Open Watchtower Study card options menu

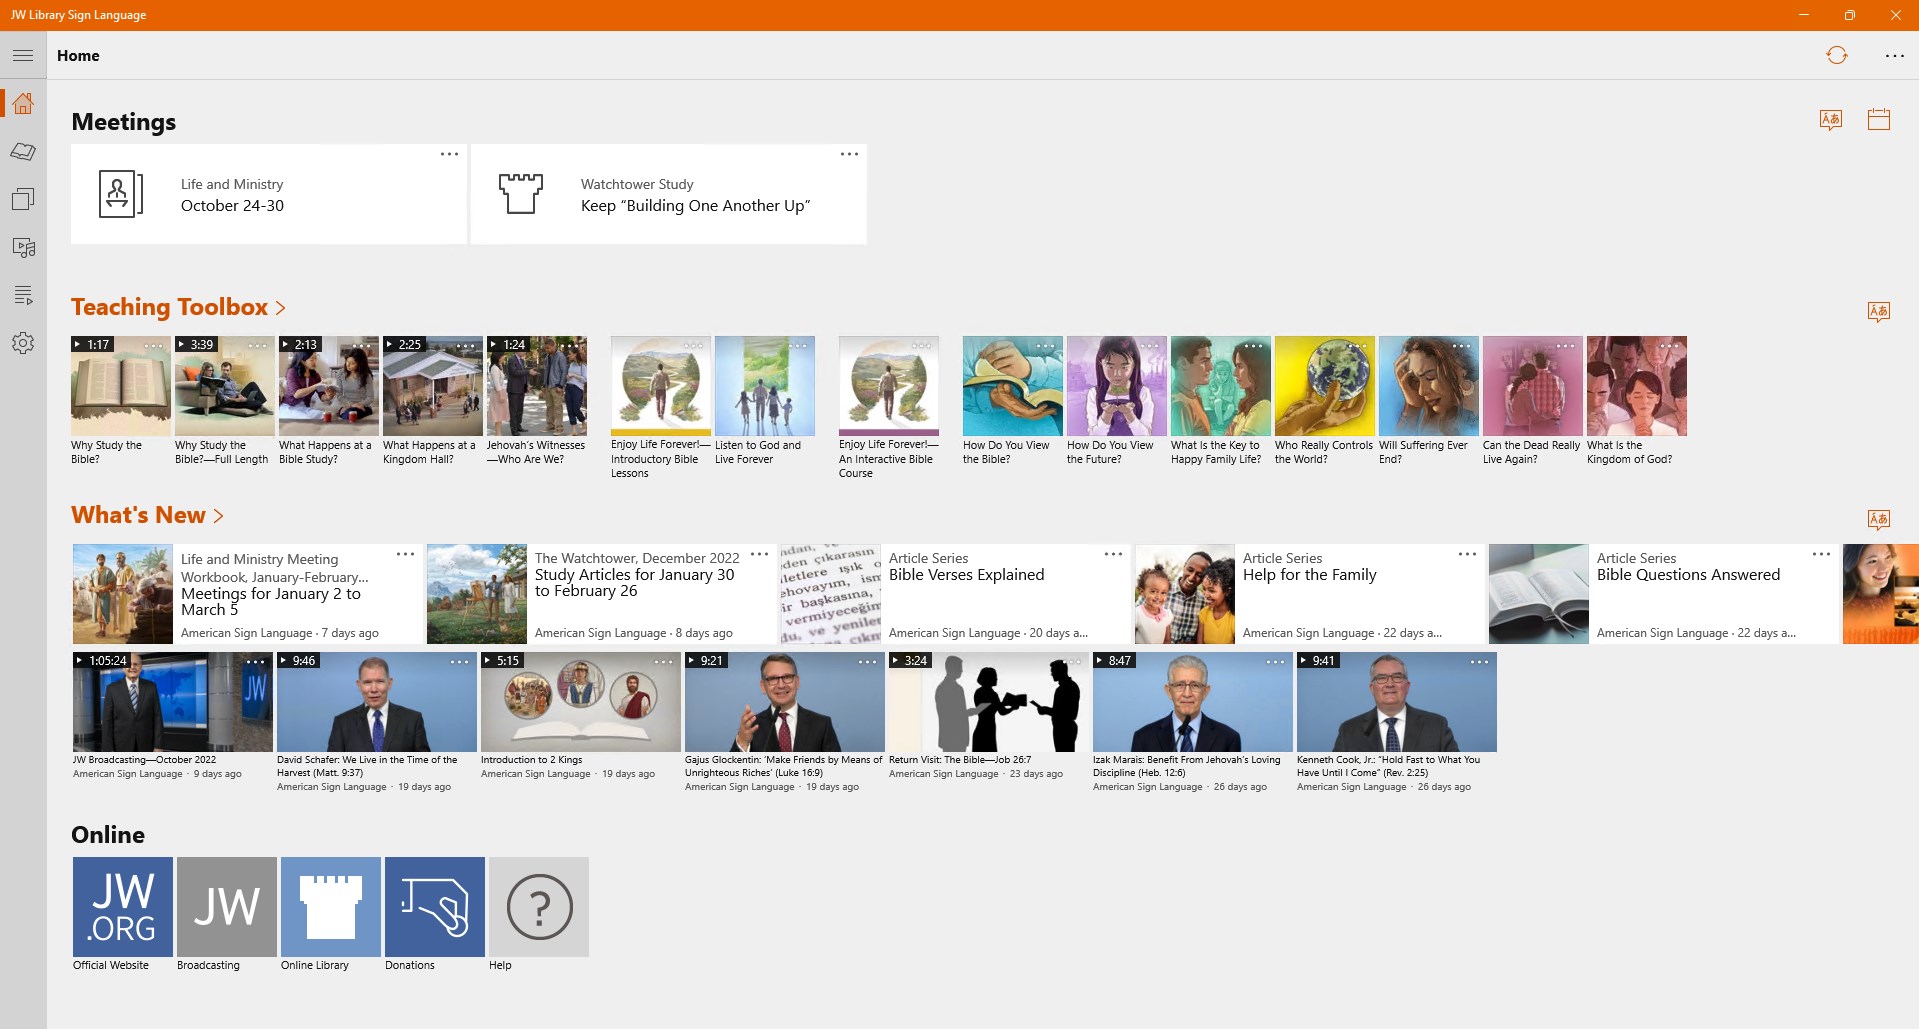tap(849, 154)
